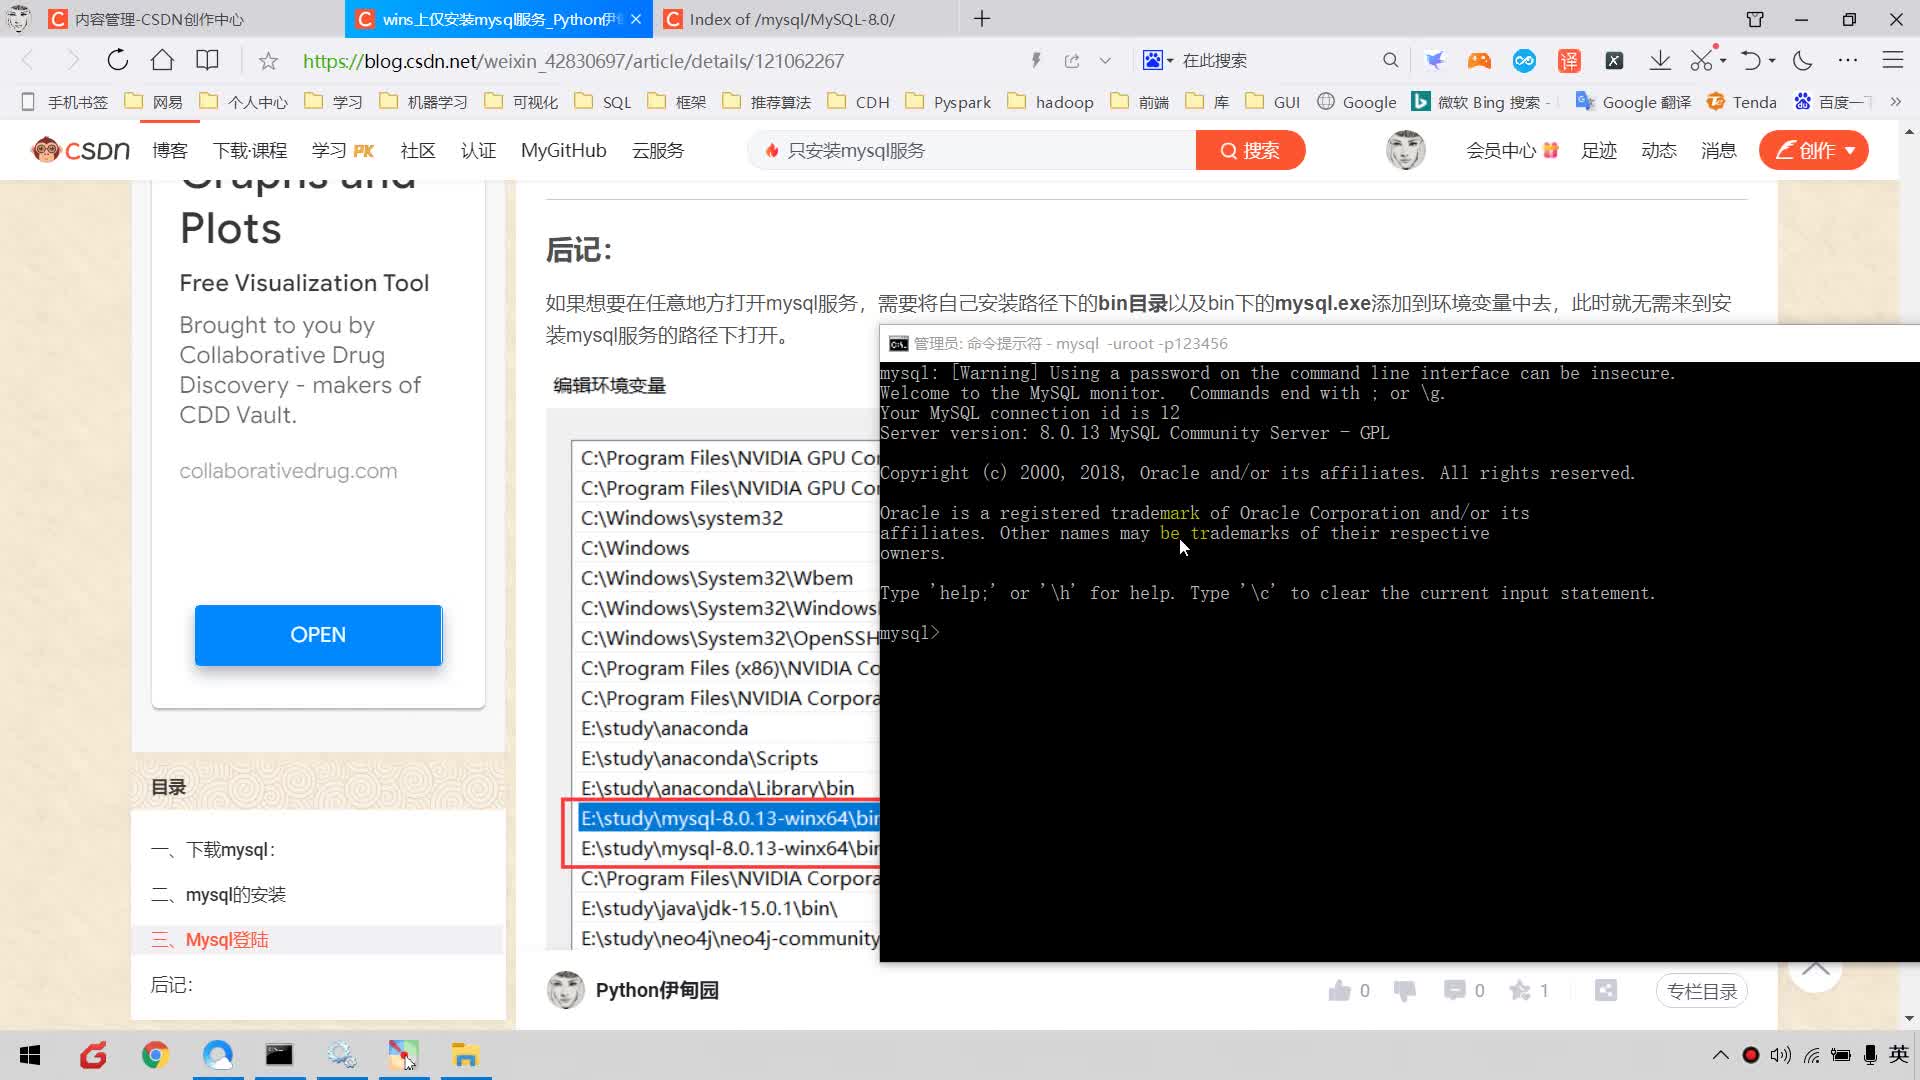Screen dimensions: 1920x1080
Task: Open a new browser tab
Action: pos(982,19)
